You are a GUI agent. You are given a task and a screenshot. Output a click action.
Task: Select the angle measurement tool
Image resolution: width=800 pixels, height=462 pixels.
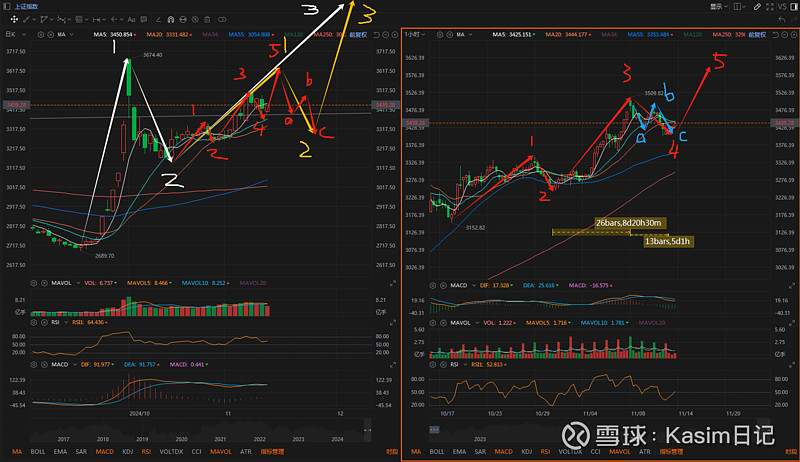pos(159,19)
